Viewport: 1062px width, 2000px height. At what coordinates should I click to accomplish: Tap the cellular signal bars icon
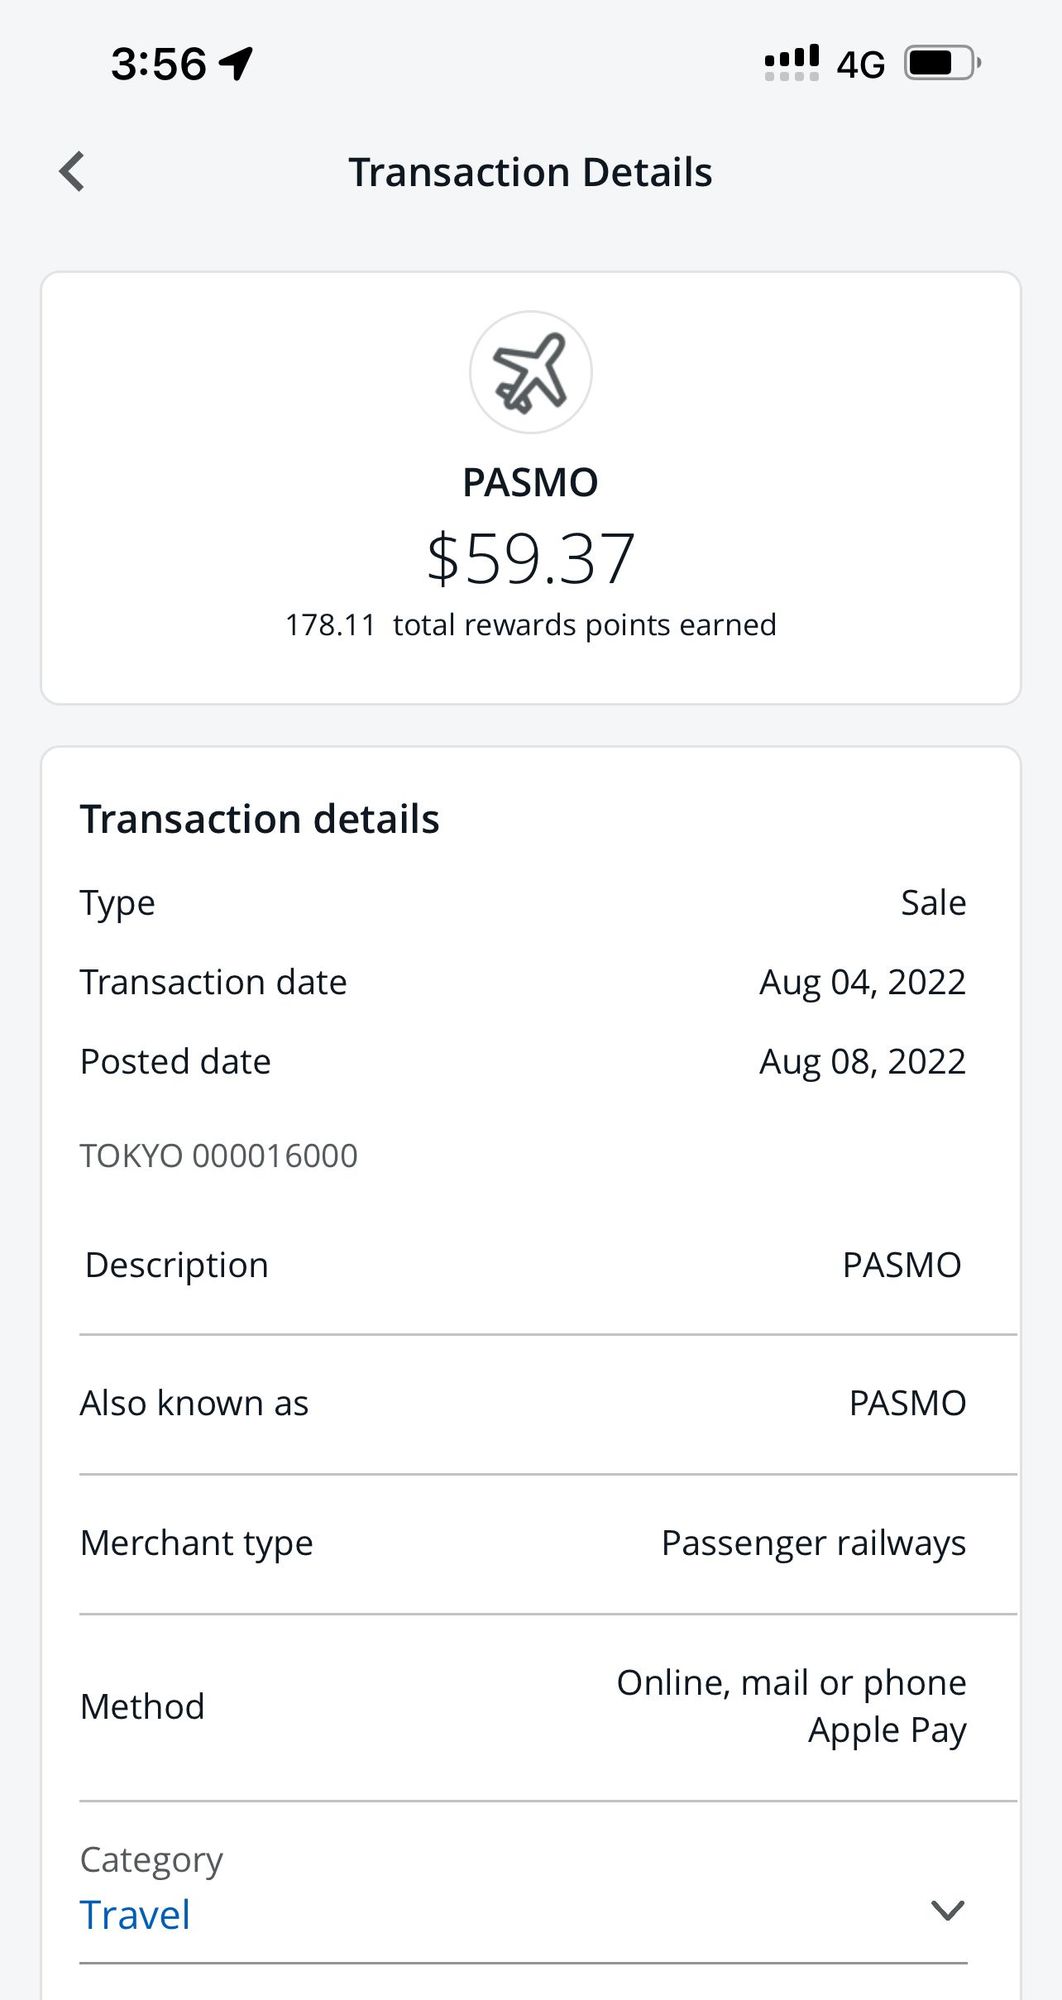pos(791,63)
